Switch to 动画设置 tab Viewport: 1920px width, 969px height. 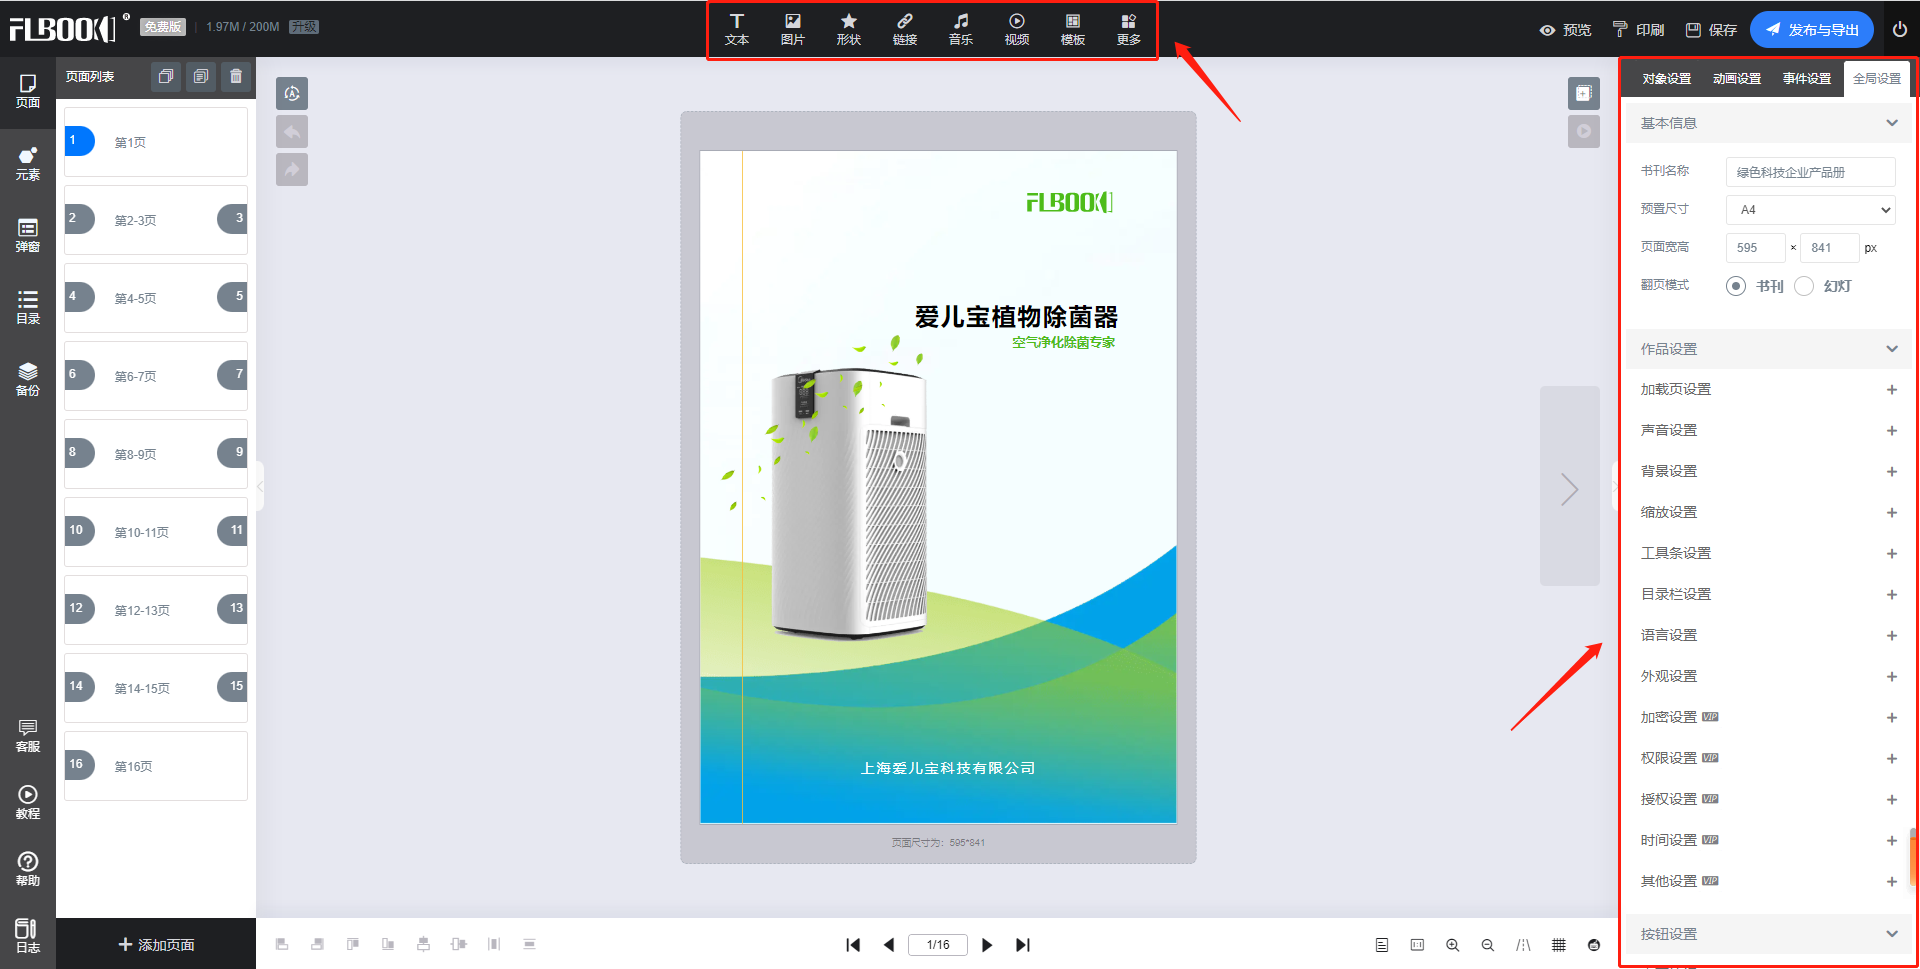point(1737,79)
